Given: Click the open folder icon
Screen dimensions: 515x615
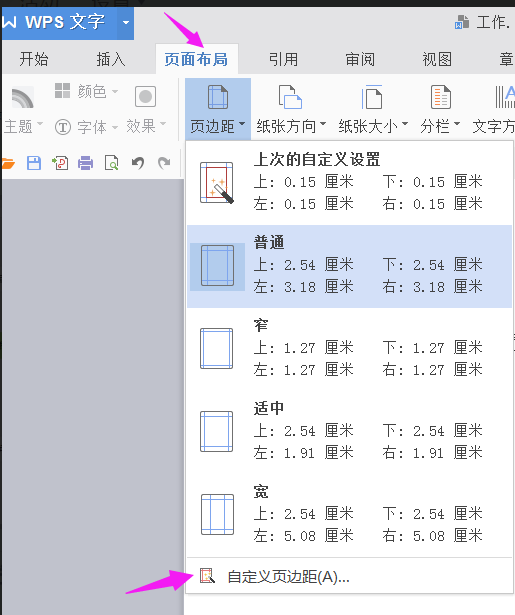Looking at the screenshot, I should click(x=8, y=163).
